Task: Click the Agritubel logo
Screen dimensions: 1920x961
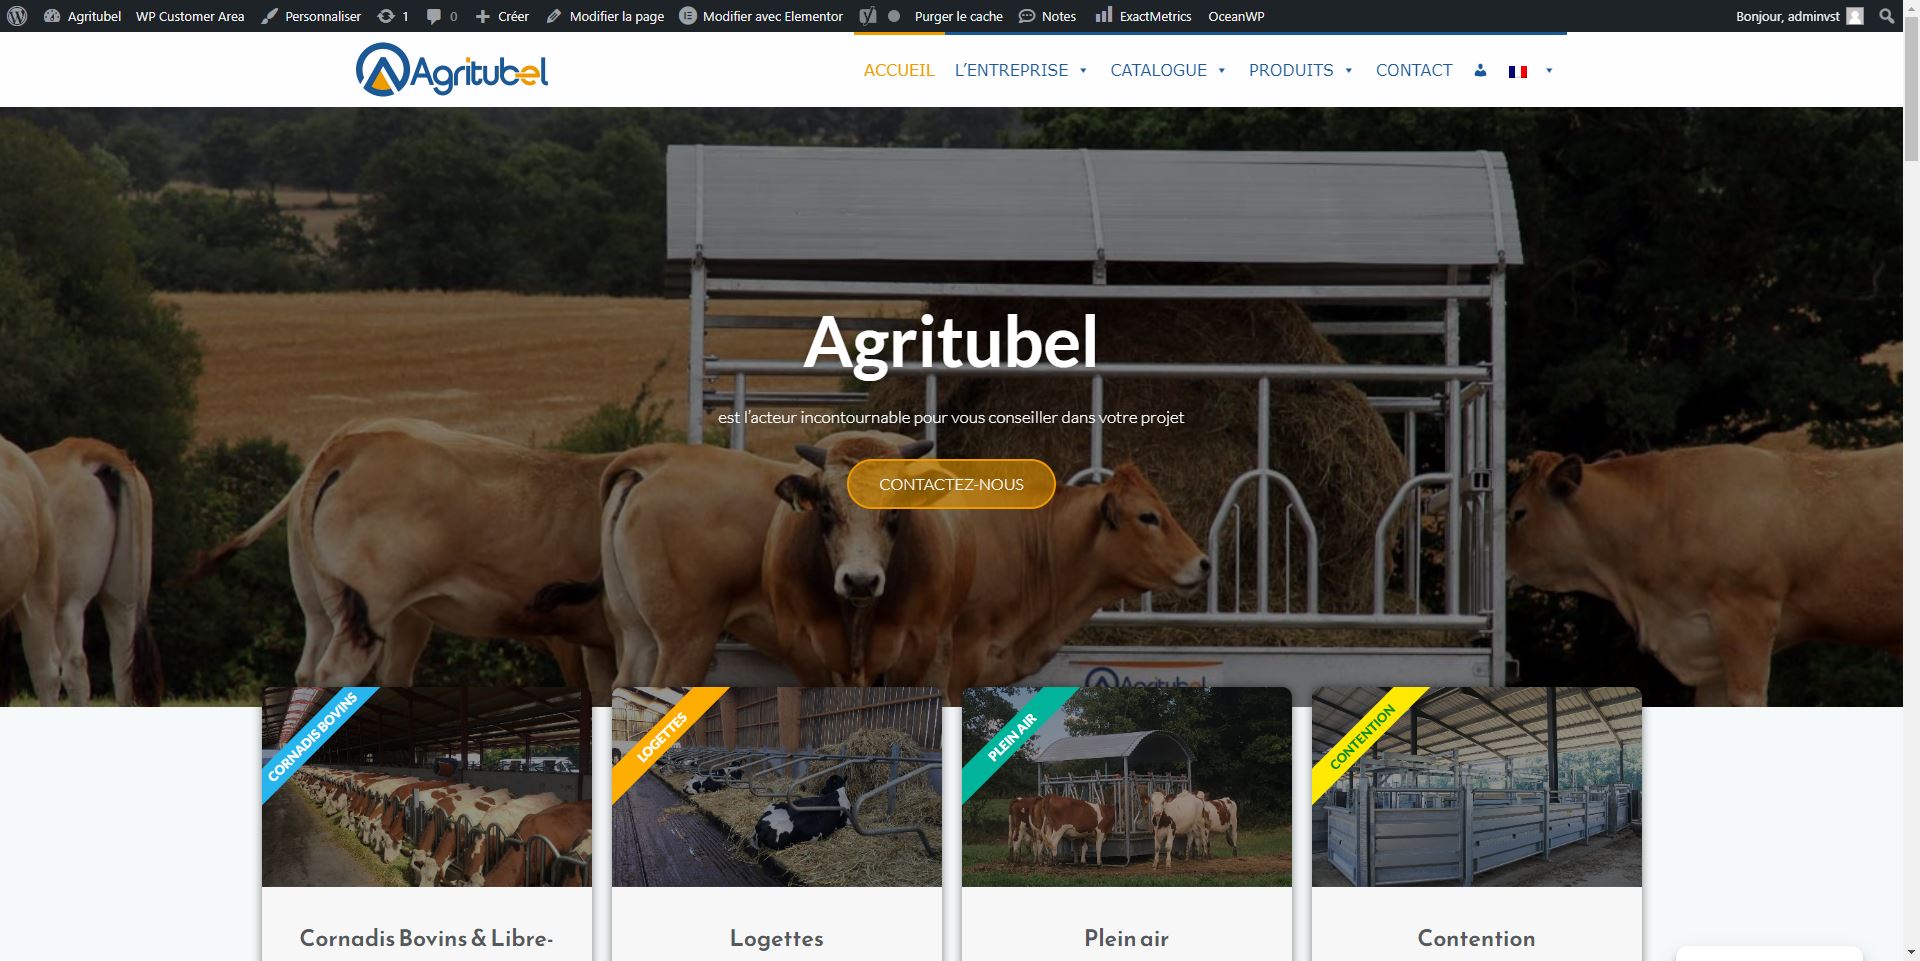Action: pyautogui.click(x=452, y=70)
